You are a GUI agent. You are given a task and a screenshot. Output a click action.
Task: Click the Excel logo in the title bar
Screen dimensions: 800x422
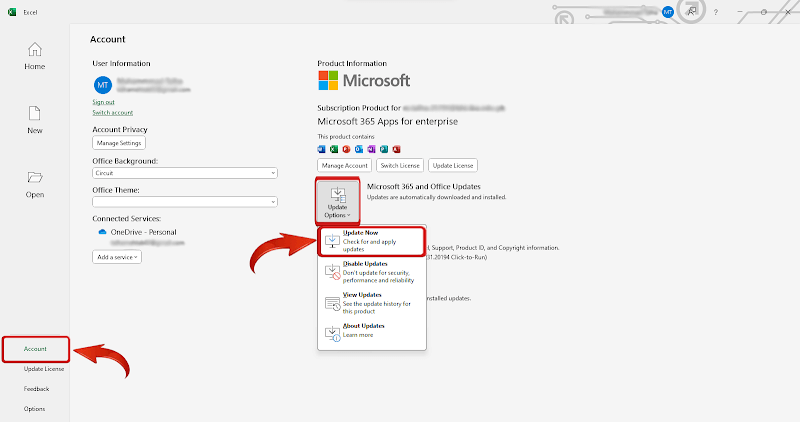[x=12, y=12]
